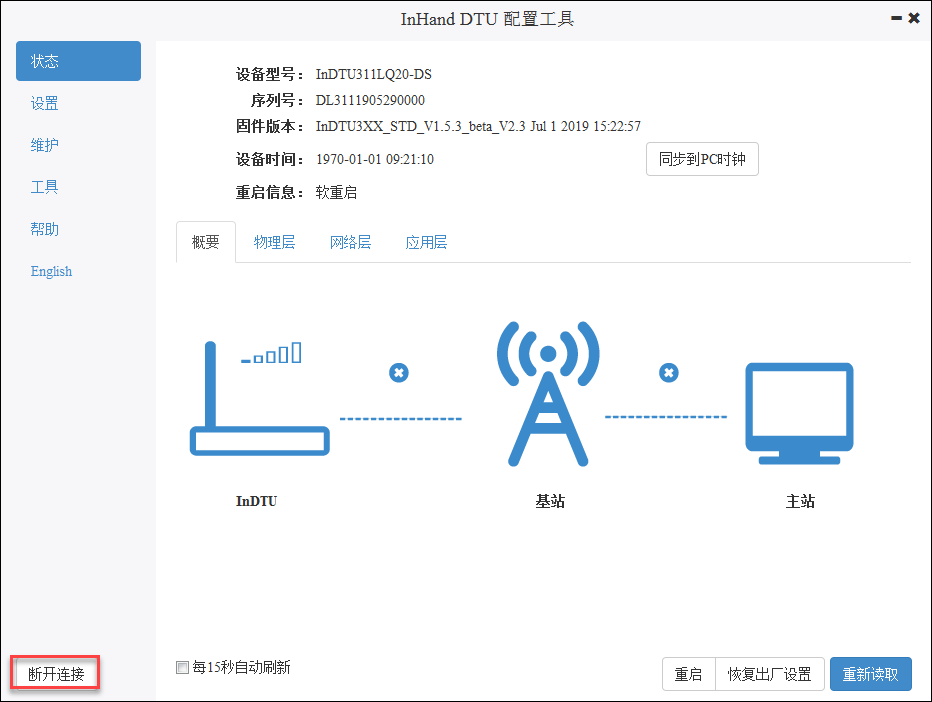Click the 重启信息 field label
The height and width of the screenshot is (702, 932).
269,193
